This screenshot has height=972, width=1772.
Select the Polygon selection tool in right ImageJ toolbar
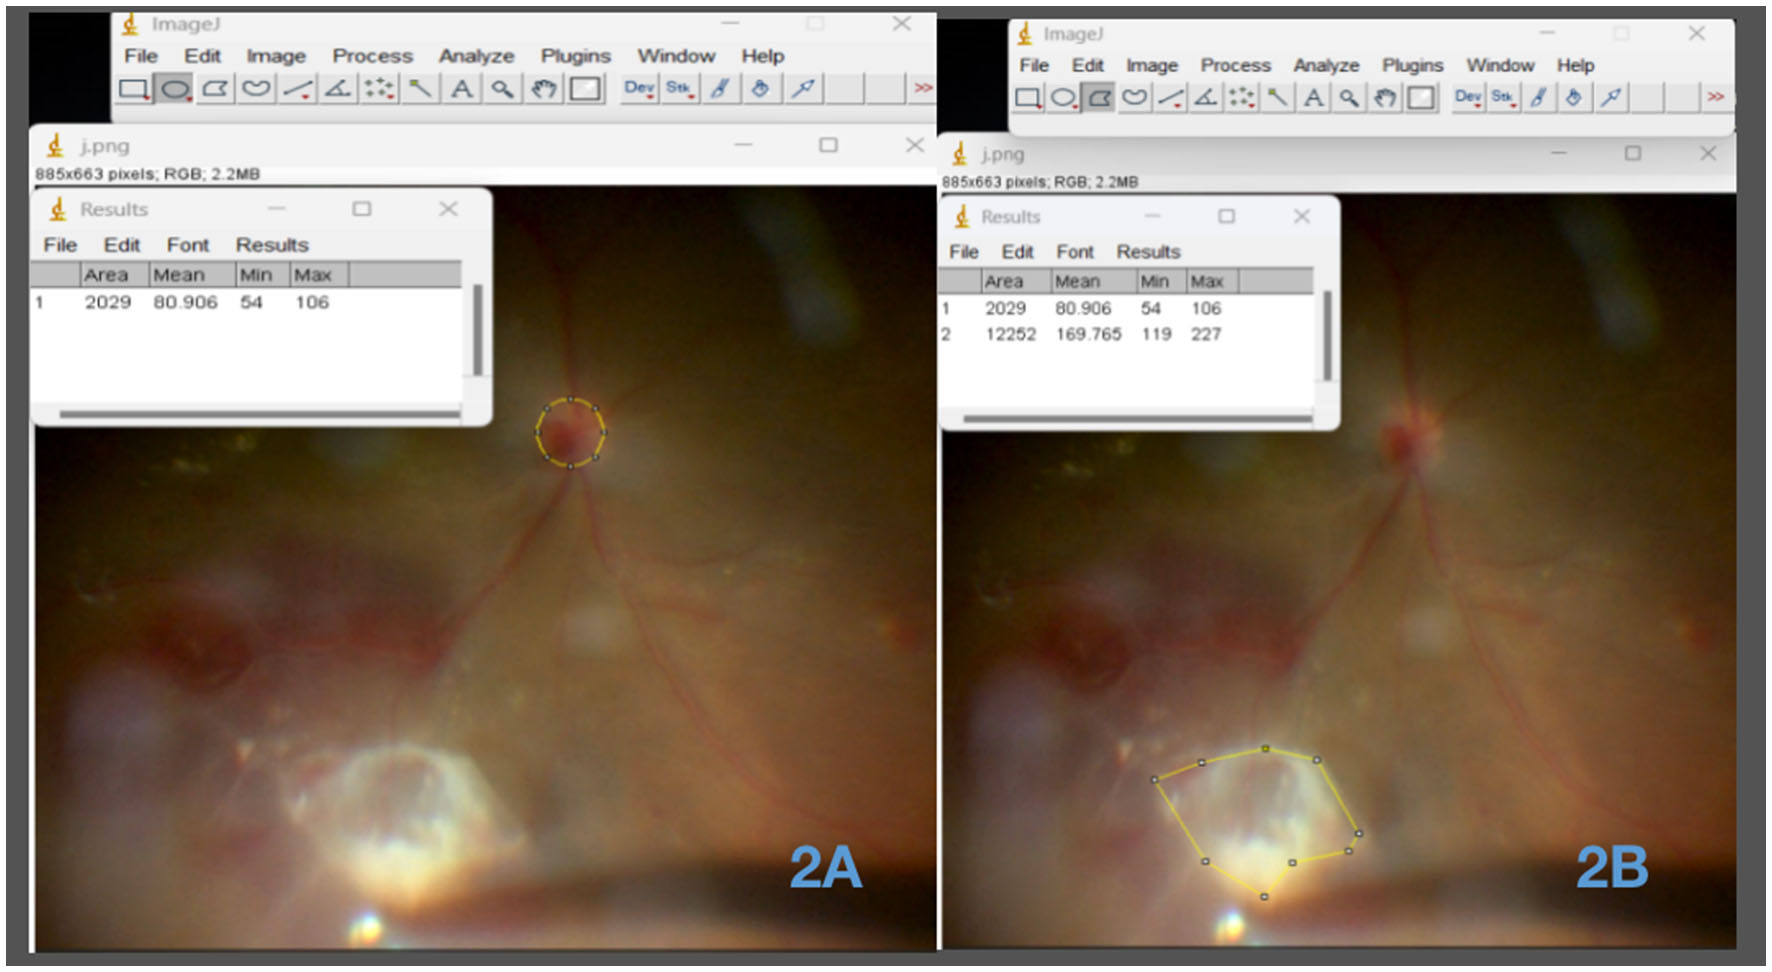coord(1098,97)
